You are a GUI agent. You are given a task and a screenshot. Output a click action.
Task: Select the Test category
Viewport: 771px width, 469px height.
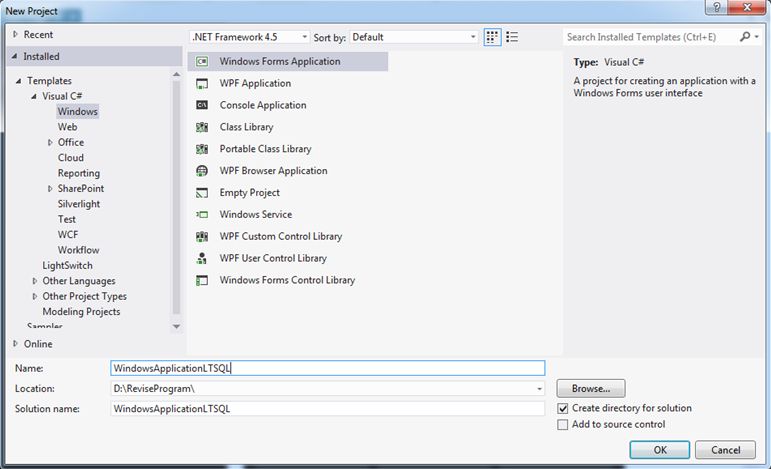[67, 219]
